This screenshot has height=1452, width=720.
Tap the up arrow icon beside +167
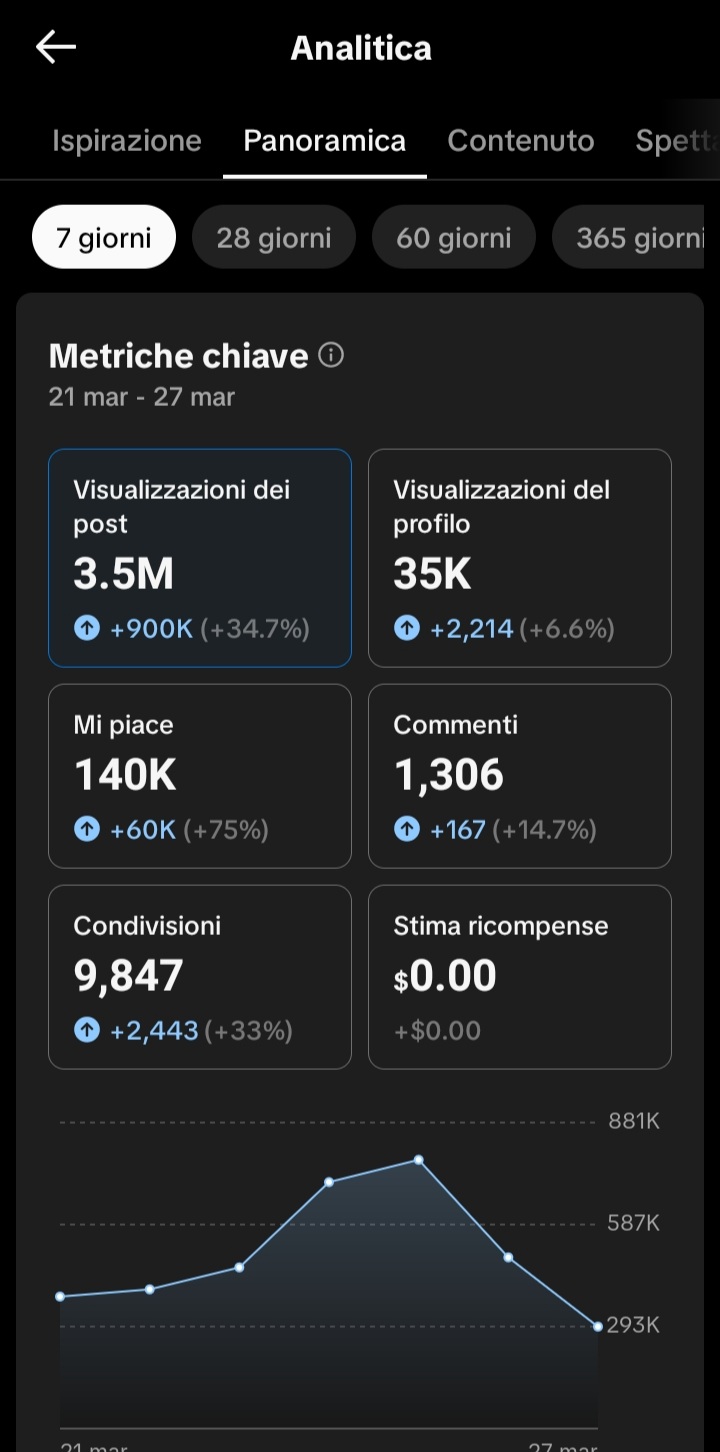coord(407,830)
